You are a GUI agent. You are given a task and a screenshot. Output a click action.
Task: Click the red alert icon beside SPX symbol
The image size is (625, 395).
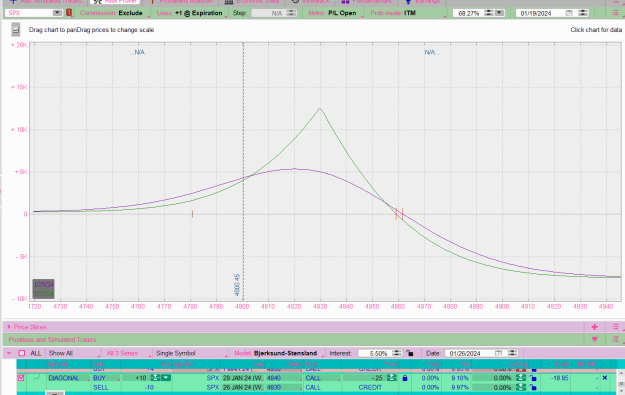click(x=69, y=13)
